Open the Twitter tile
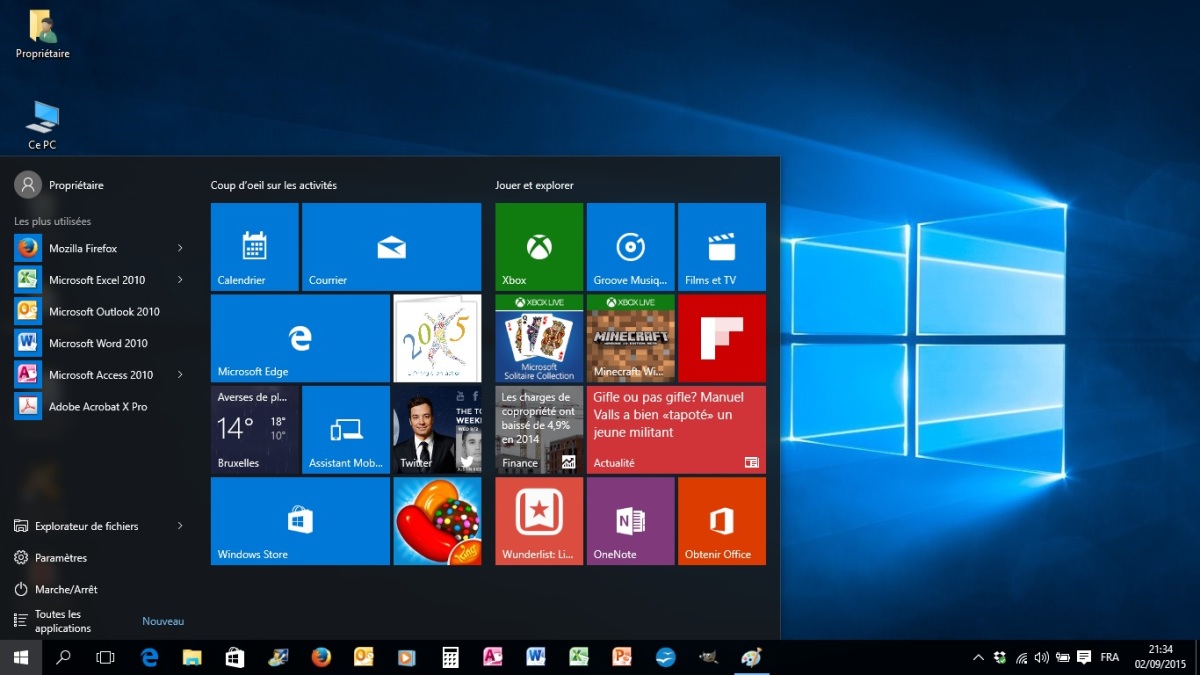 tap(437, 430)
